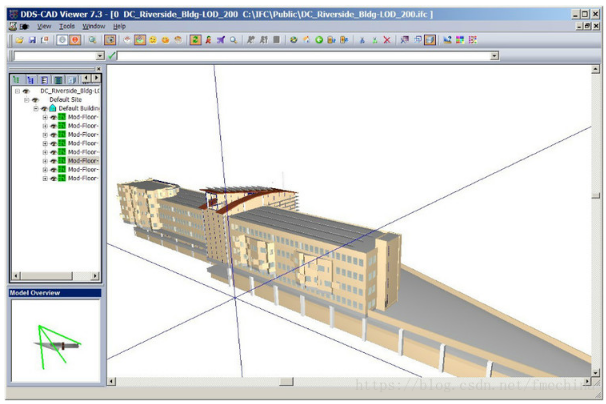Click the house icon next to the globe
The width and height of the screenshot is (606, 404).
point(306,40)
